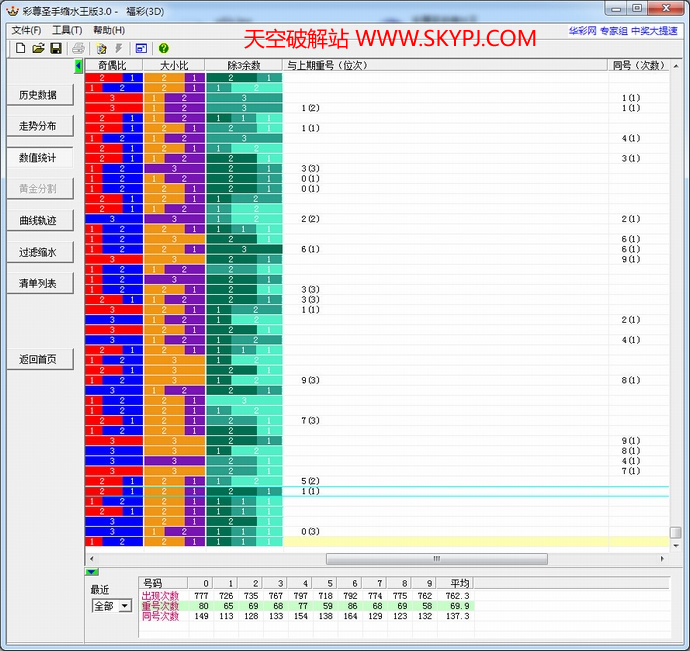Click the Save floppy disk icon
Screen dimensions: 690x651
tap(56, 48)
